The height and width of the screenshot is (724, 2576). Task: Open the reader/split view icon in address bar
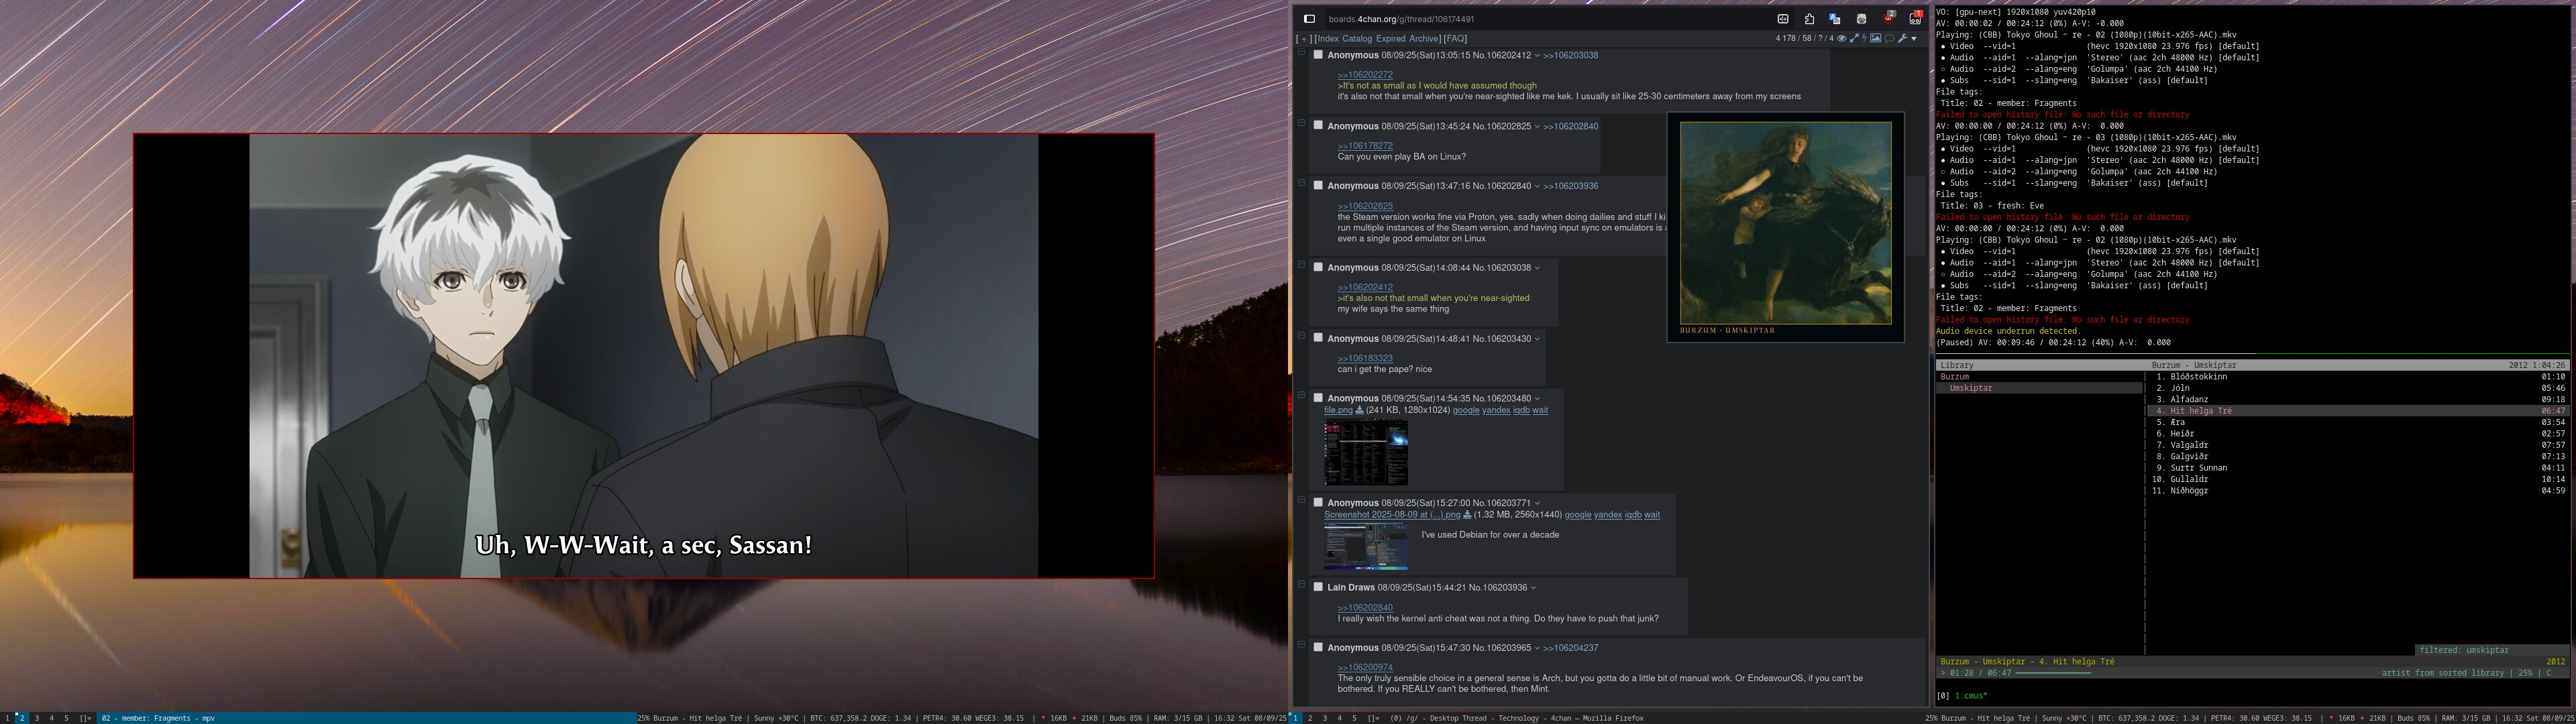1783,19
